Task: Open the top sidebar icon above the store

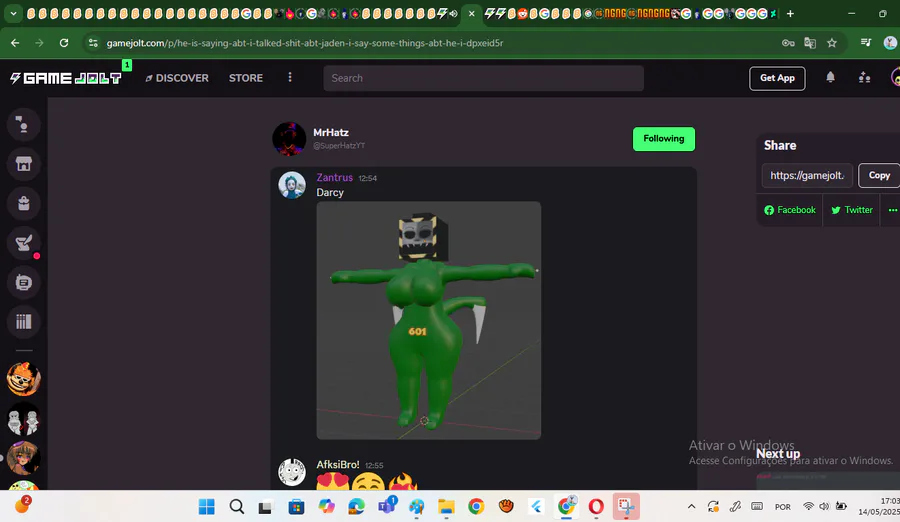Action: click(x=24, y=124)
